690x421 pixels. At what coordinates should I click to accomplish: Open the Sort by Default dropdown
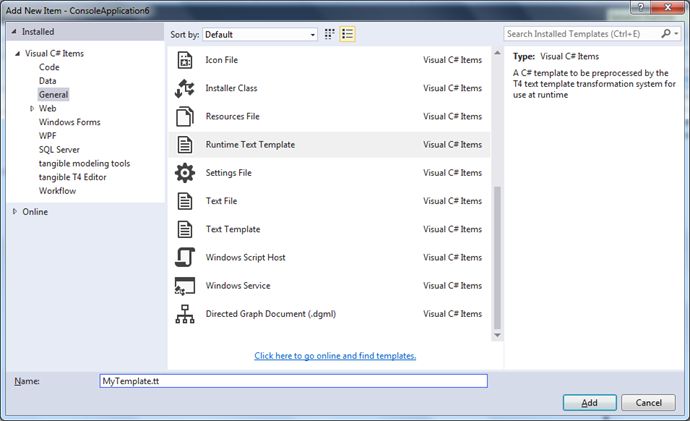point(260,34)
